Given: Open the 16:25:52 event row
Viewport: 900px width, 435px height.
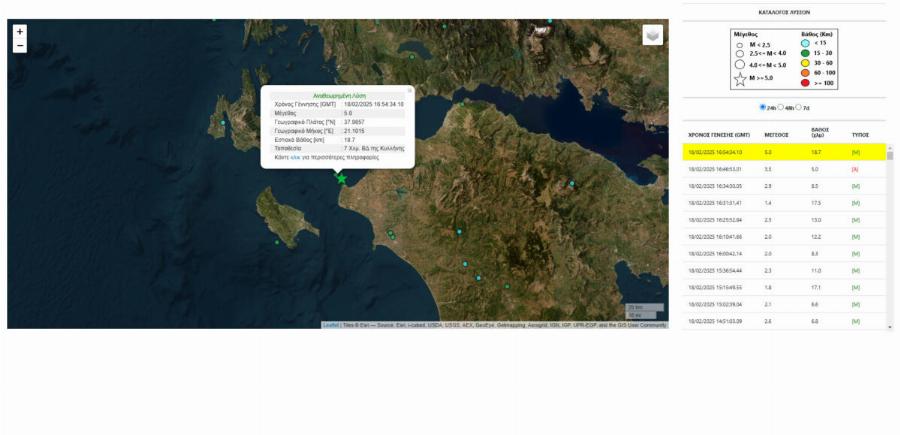Looking at the screenshot, I should pos(784,220).
